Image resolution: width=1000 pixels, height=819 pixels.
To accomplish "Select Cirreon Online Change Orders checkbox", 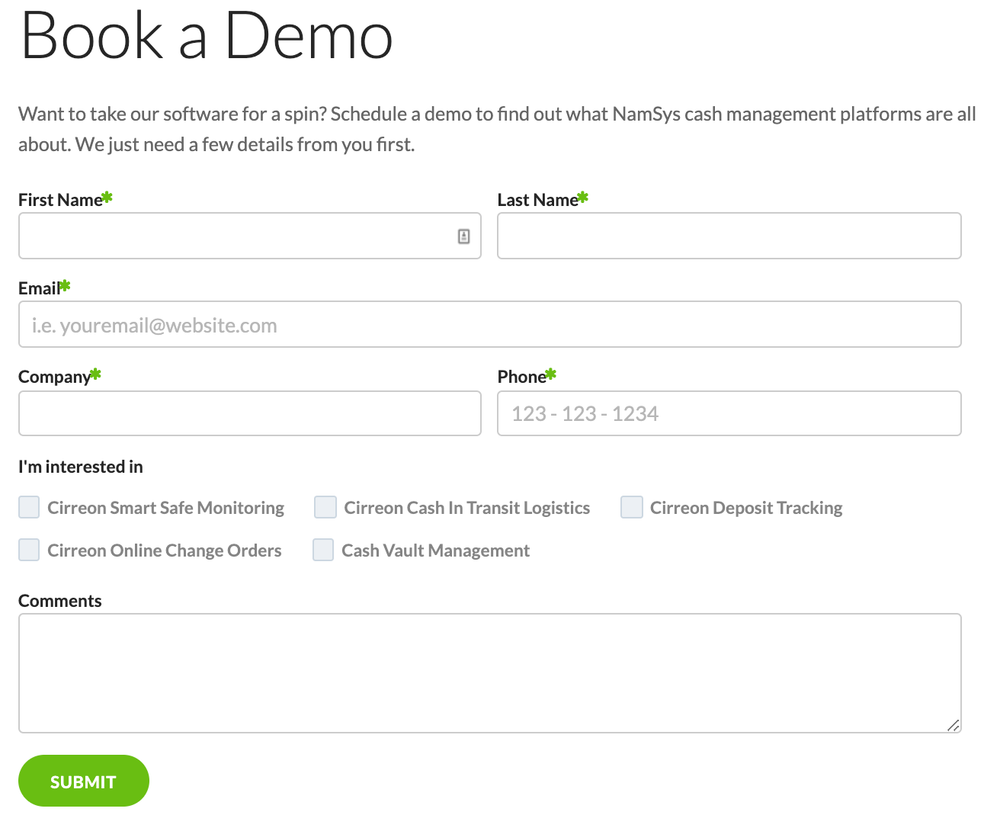I will click(29, 550).
